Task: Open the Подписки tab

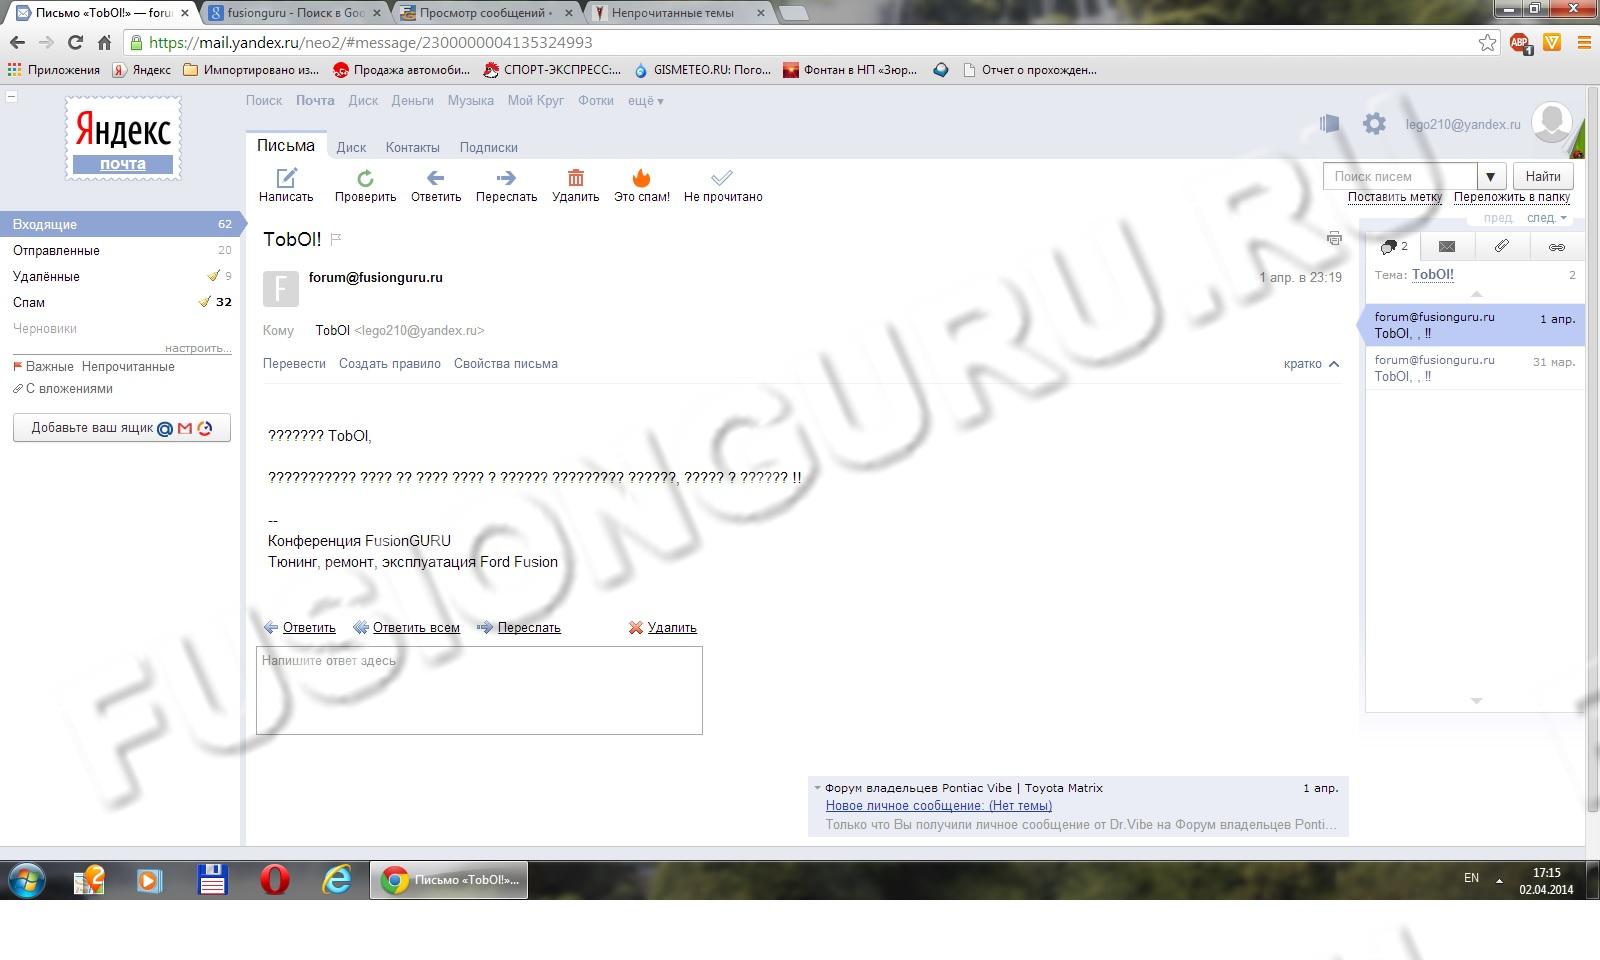Action: click(x=488, y=147)
